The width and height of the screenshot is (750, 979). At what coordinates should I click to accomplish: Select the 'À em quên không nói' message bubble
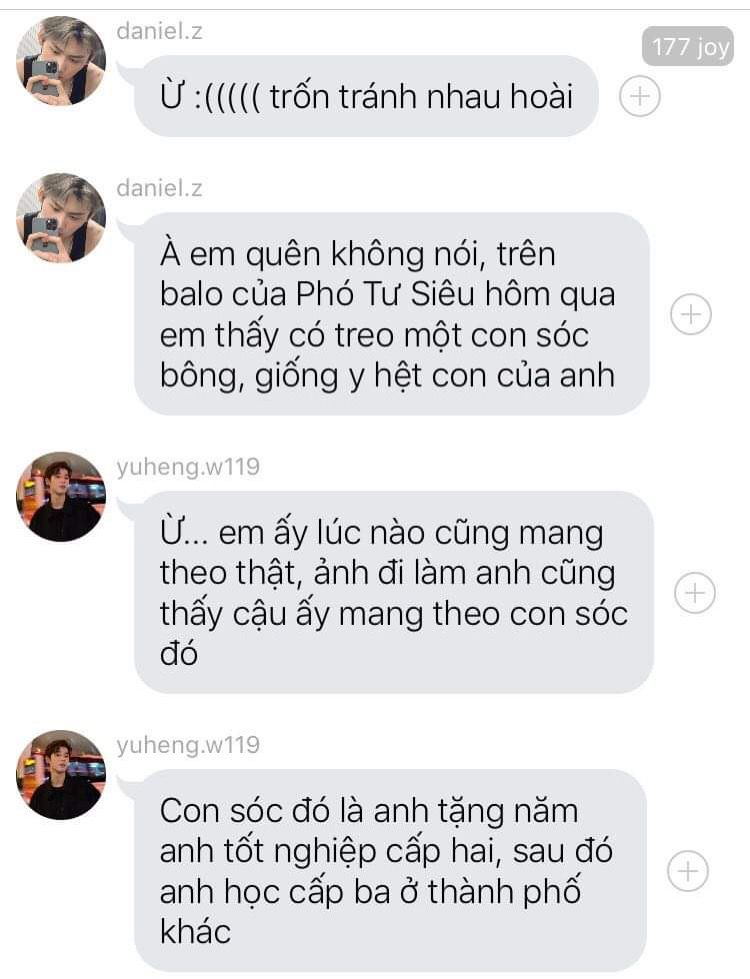[x=392, y=313]
